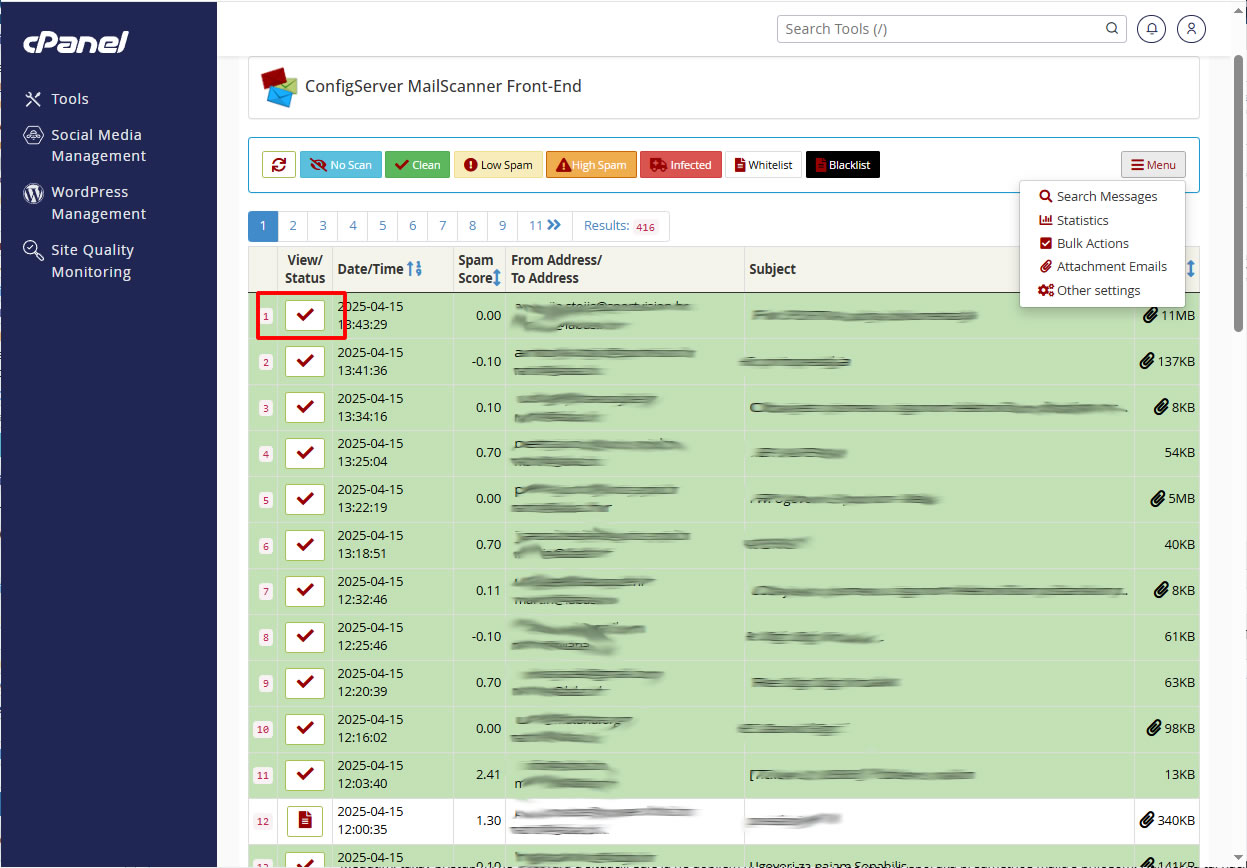This screenshot has height=868, width=1247.
Task: Go to results page 9
Action: (x=502, y=226)
